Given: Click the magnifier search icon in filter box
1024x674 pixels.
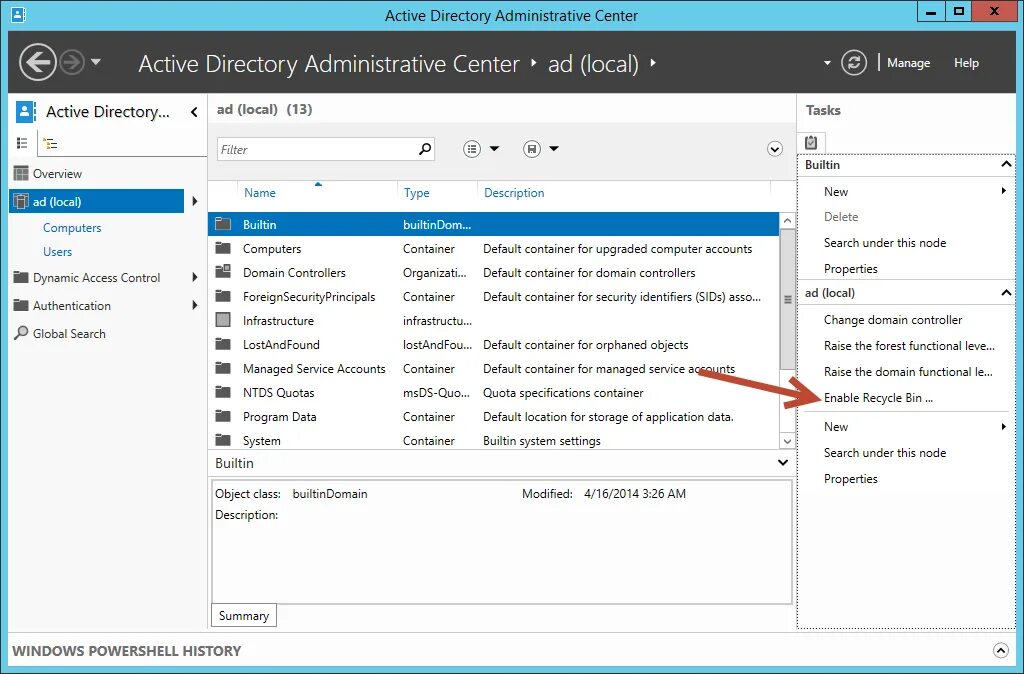Looking at the screenshot, I should (425, 149).
